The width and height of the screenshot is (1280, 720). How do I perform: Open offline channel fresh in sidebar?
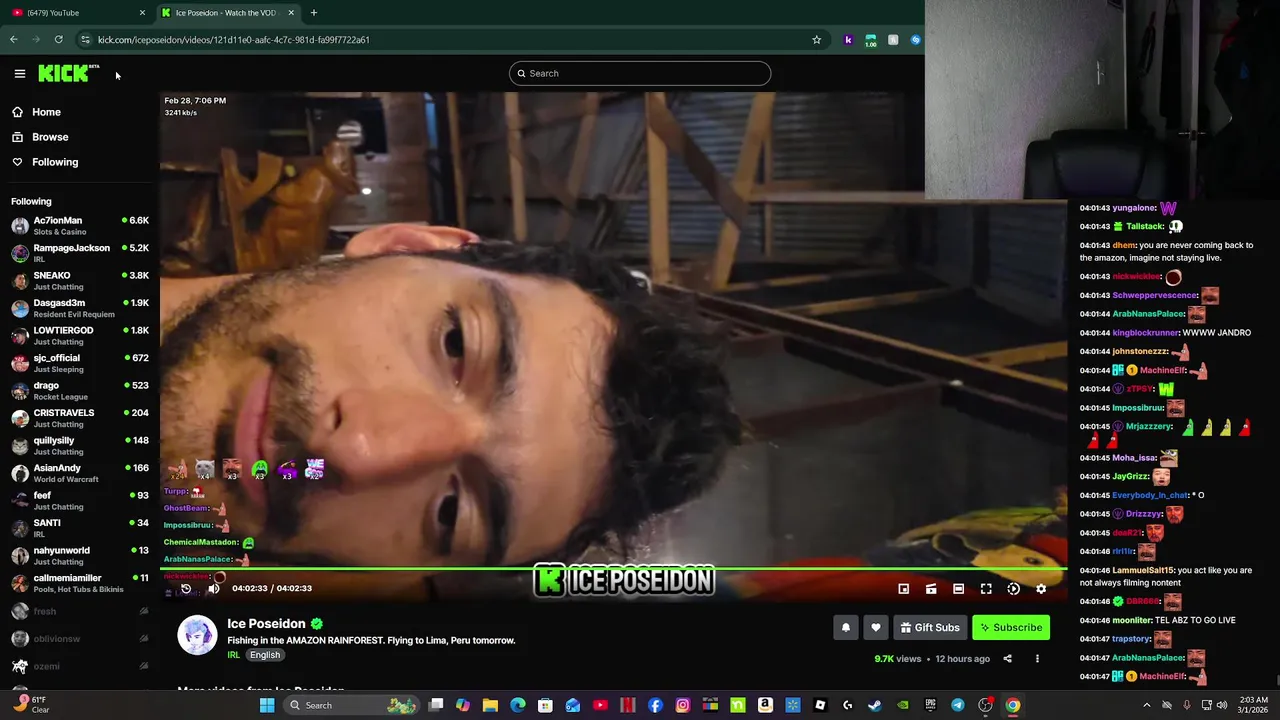tap(80, 611)
